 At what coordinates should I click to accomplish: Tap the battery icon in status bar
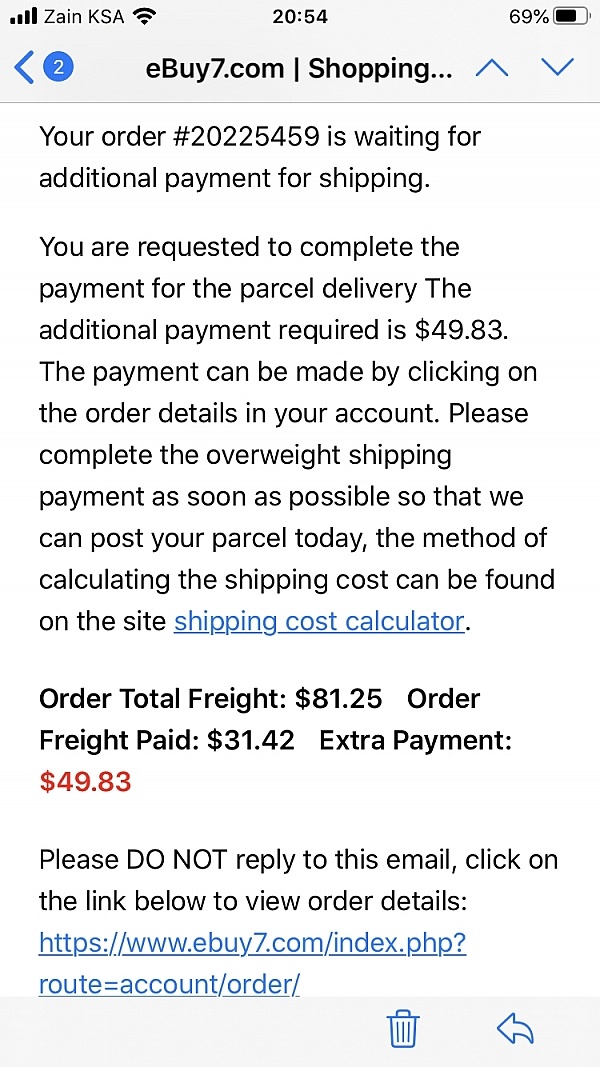pyautogui.click(x=572, y=17)
